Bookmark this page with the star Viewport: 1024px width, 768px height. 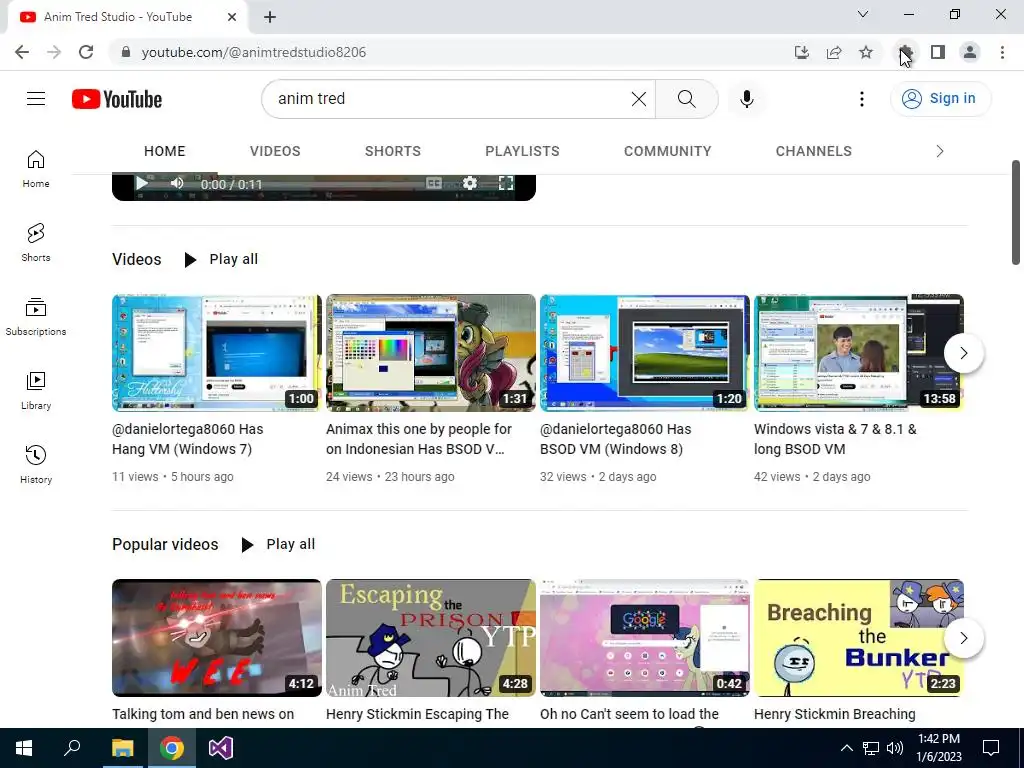coord(866,52)
